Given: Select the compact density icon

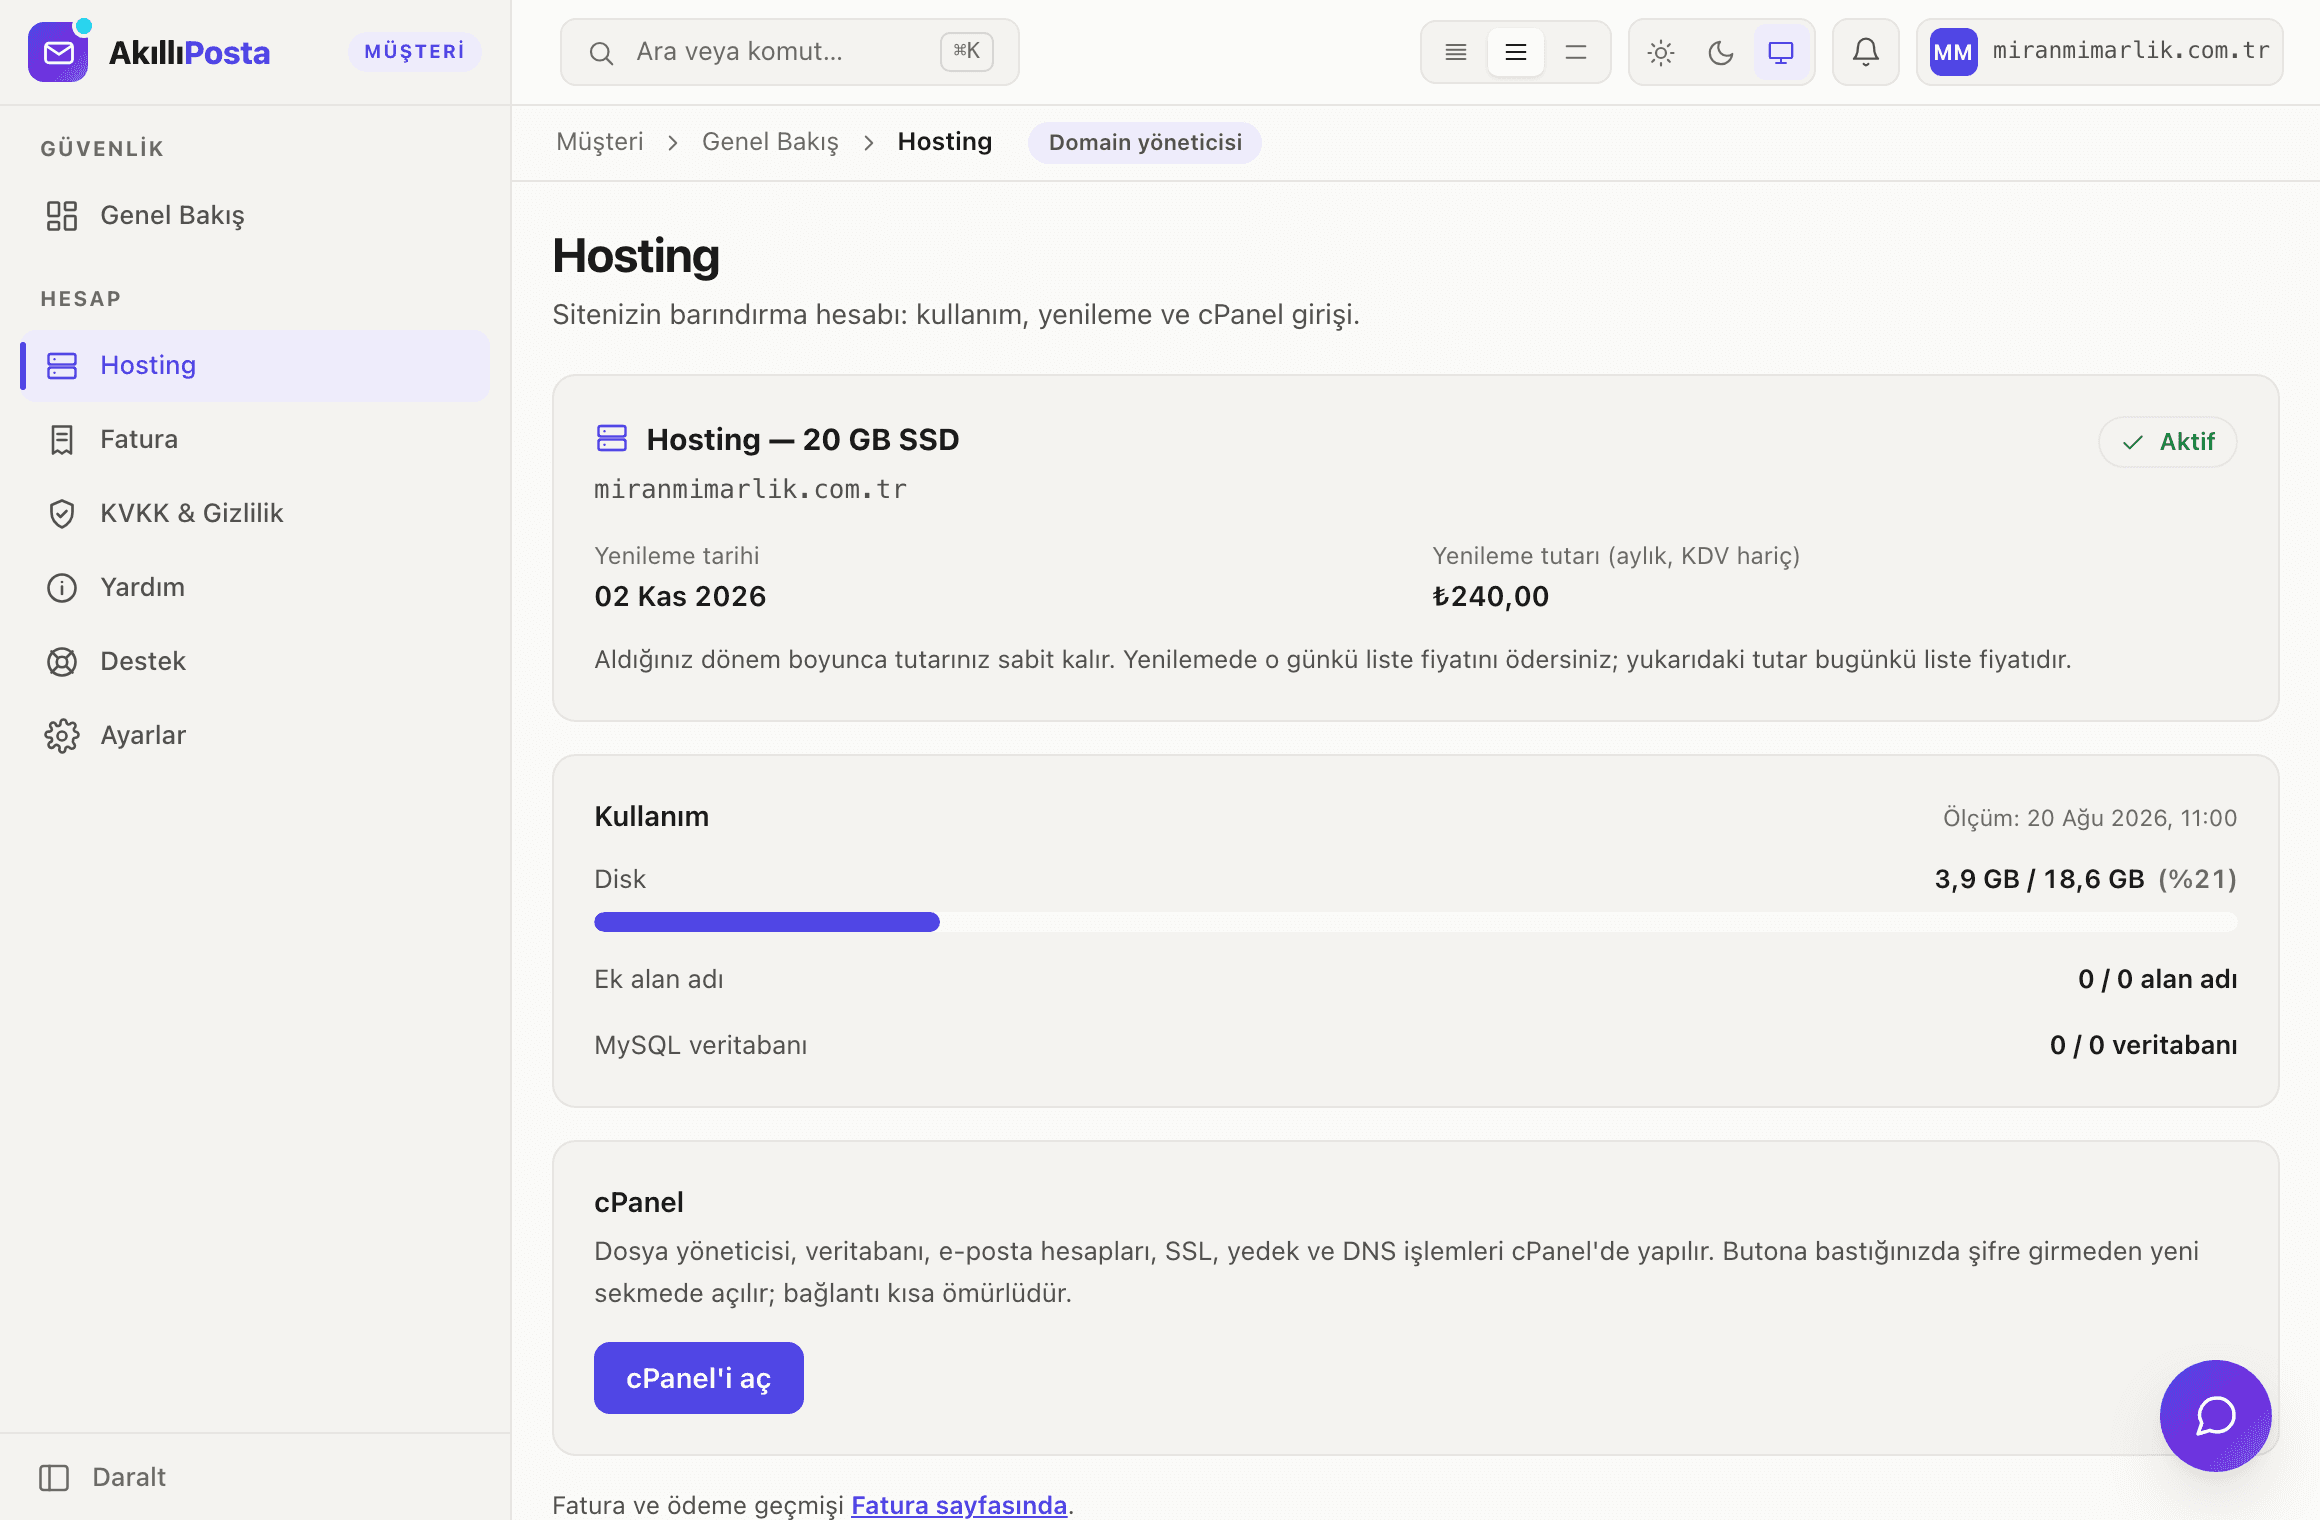Looking at the screenshot, I should pyautogui.click(x=1456, y=52).
